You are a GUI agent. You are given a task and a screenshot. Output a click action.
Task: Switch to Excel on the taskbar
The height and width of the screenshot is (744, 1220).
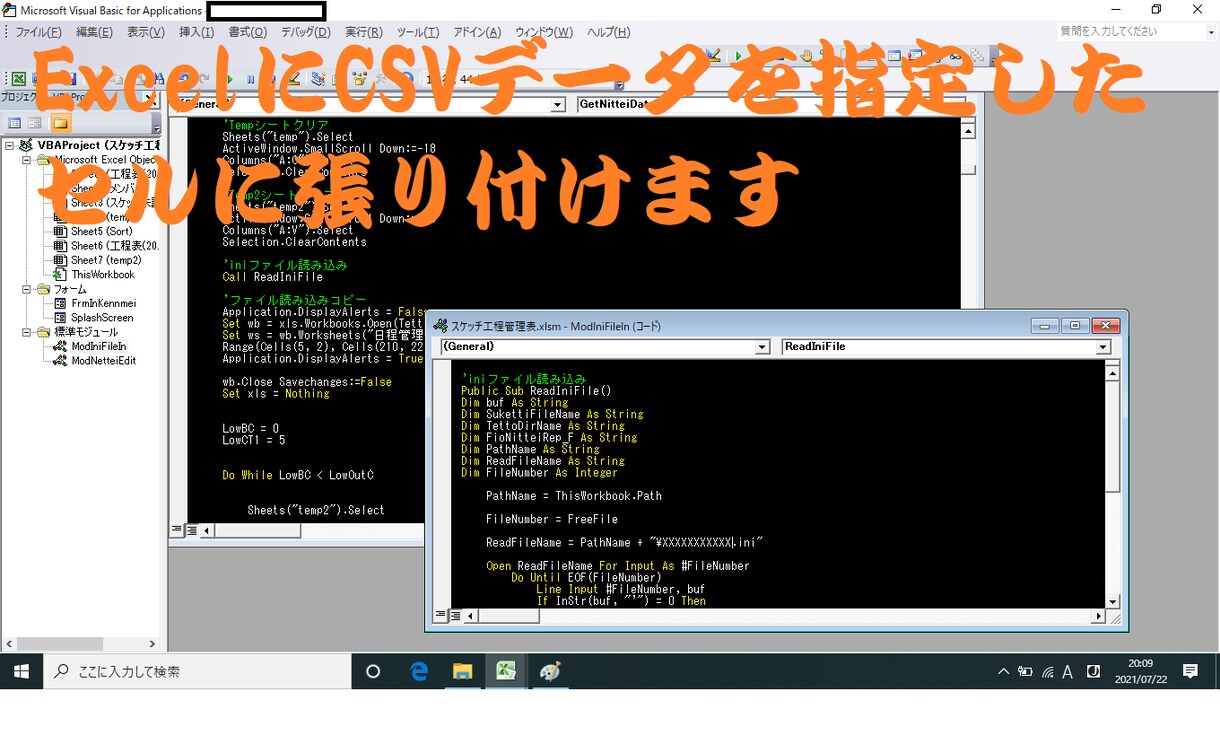coord(506,671)
